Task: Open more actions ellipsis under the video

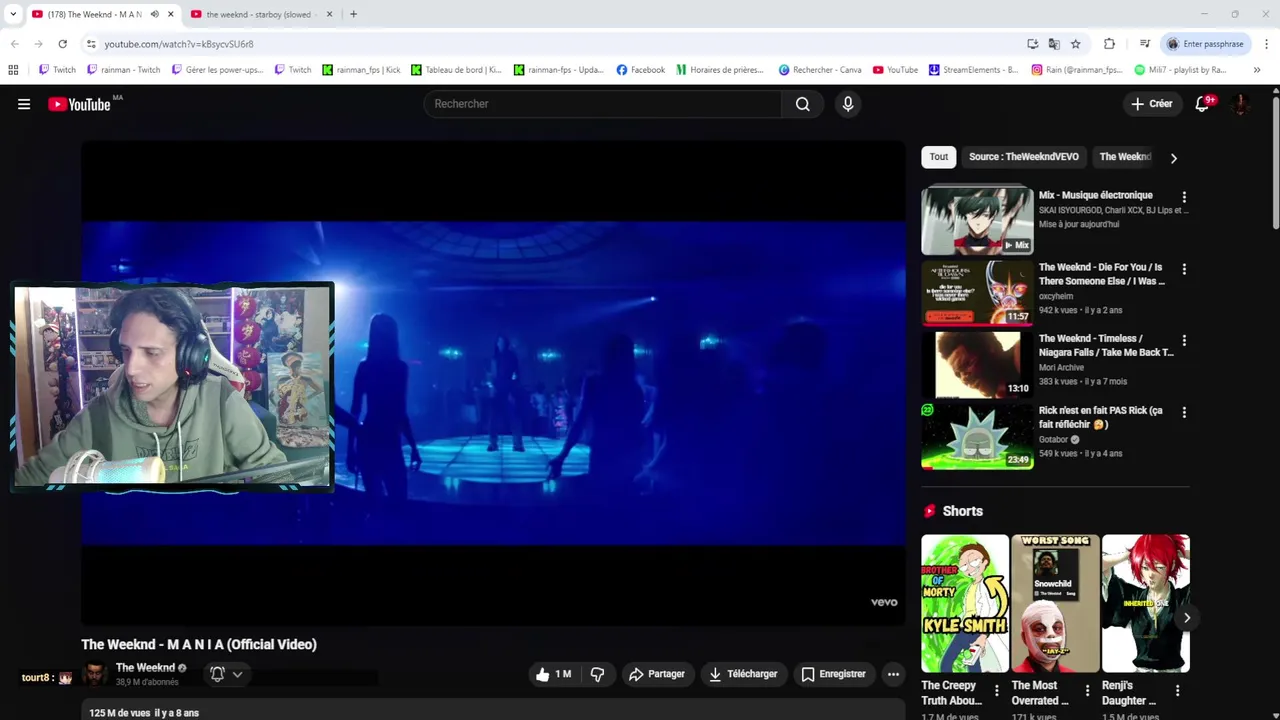Action: click(893, 674)
